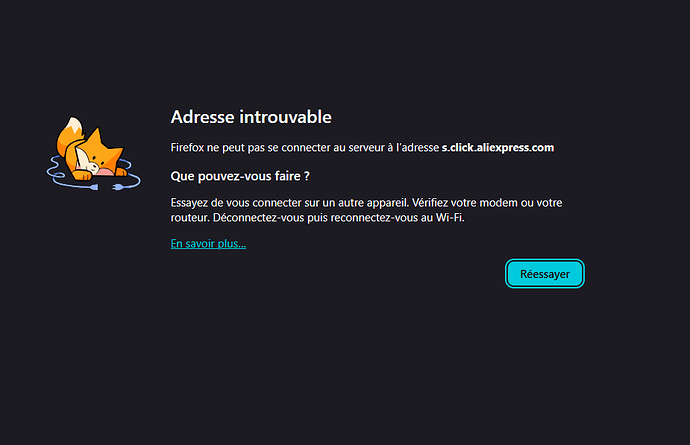This screenshot has height=445, width=690.
Task: Click the Réessayer button
Action: point(545,274)
